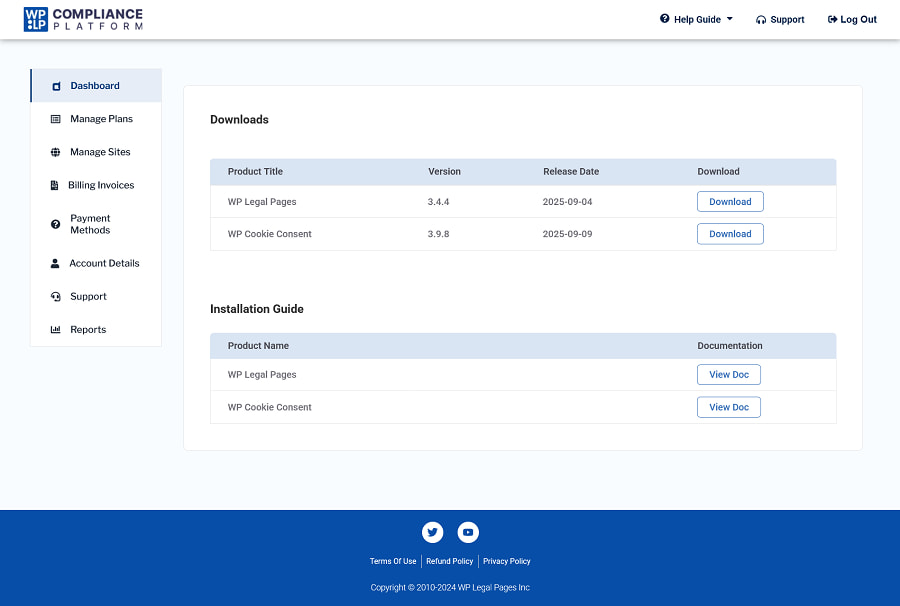
Task: Click the Manage Sites globe icon
Action: [x=56, y=152]
